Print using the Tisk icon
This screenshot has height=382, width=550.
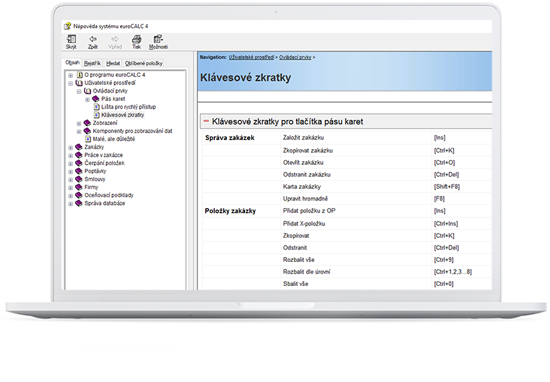(x=136, y=39)
